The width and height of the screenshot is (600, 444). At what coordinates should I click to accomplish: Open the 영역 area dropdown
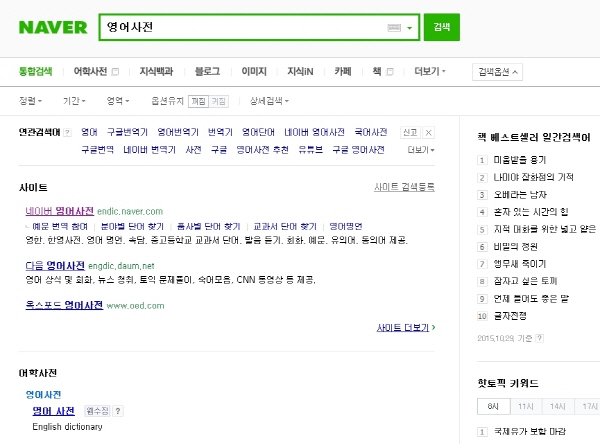click(x=117, y=101)
